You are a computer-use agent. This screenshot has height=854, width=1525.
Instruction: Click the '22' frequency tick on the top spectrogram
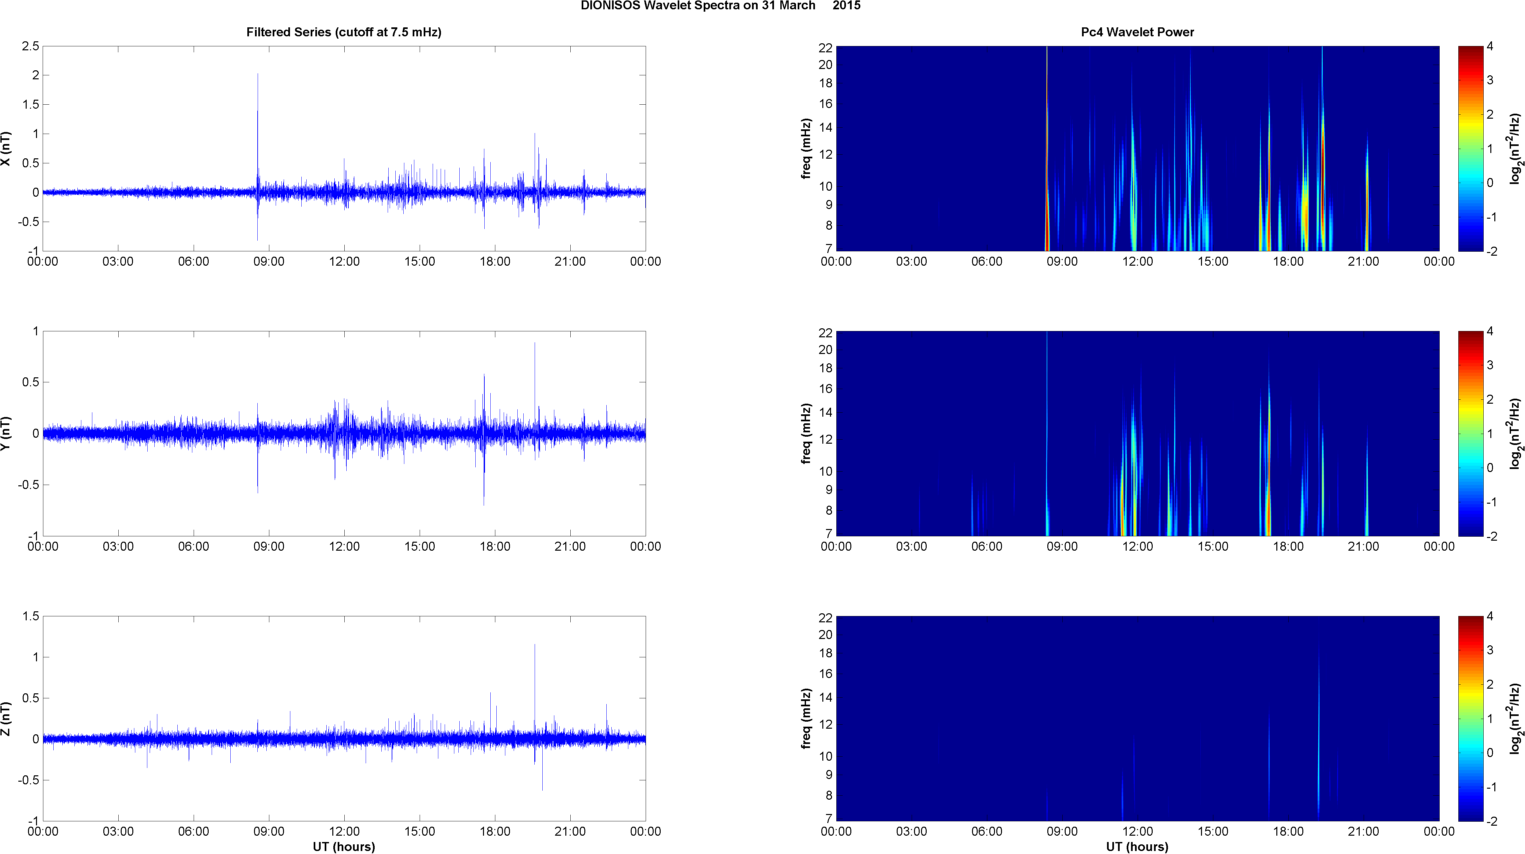(x=826, y=47)
